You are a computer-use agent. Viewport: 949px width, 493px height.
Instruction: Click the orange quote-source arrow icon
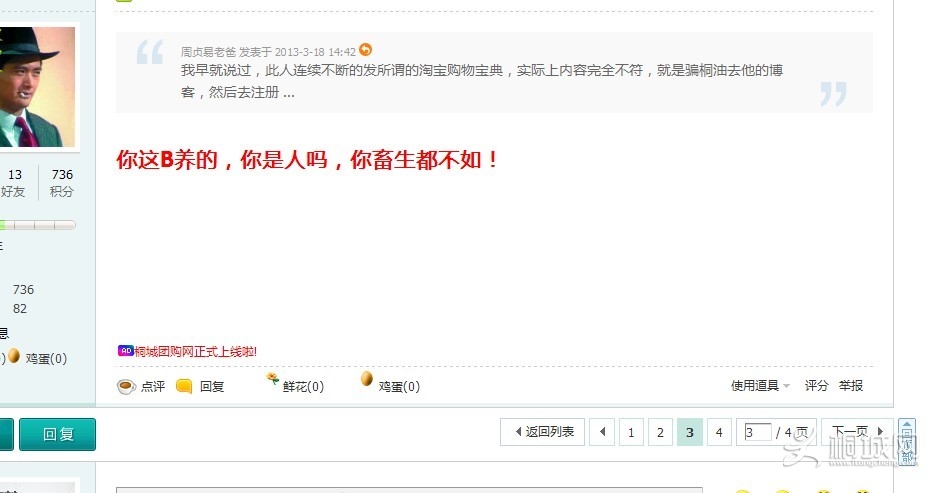(366, 50)
